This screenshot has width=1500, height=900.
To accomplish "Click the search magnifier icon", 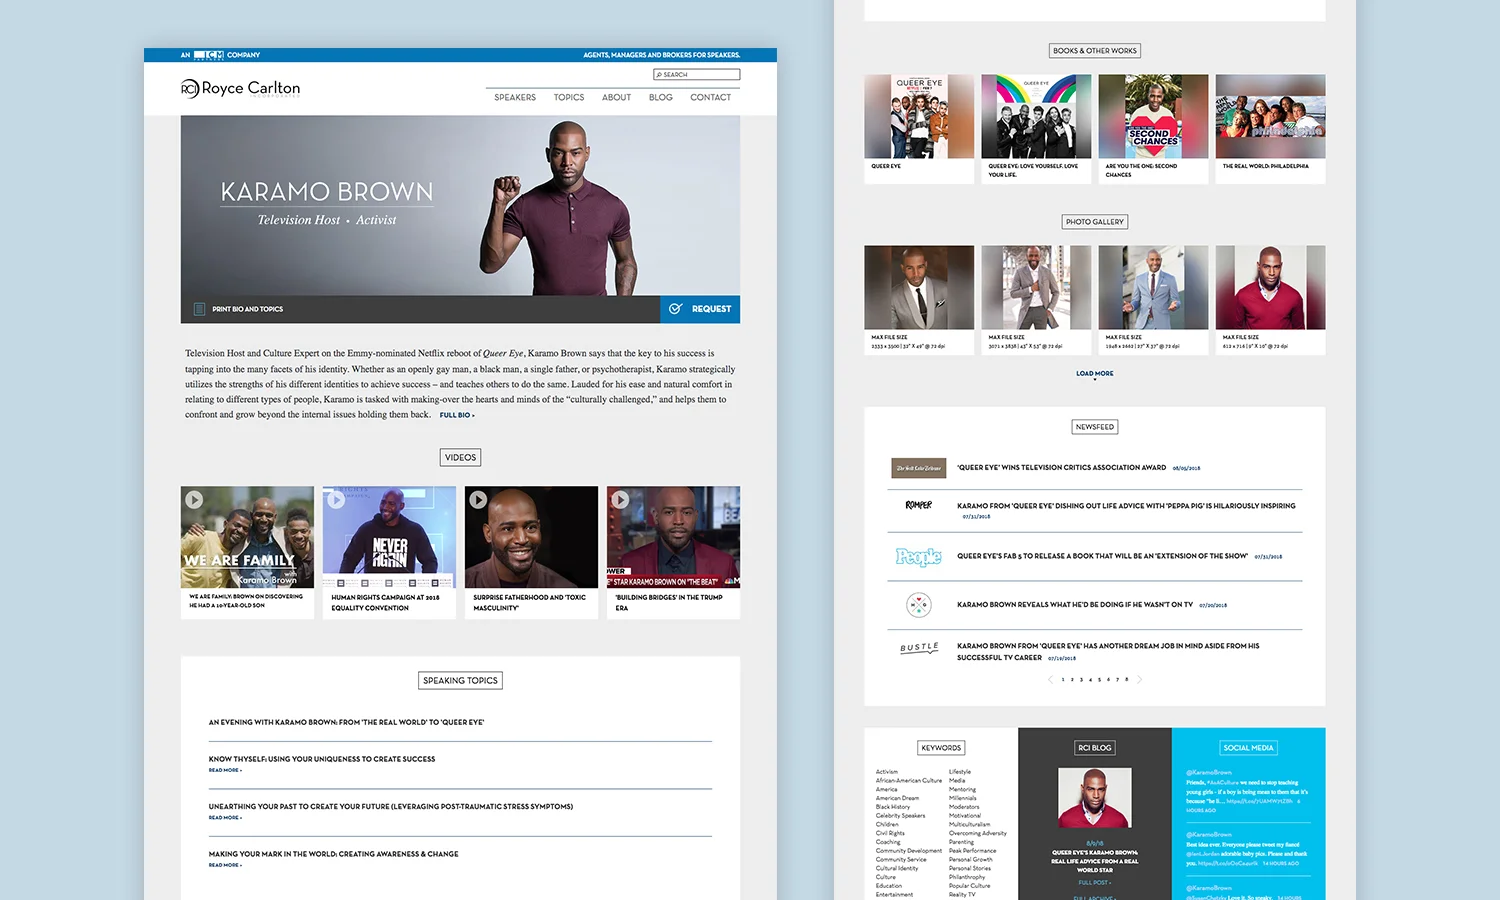I will point(659,75).
